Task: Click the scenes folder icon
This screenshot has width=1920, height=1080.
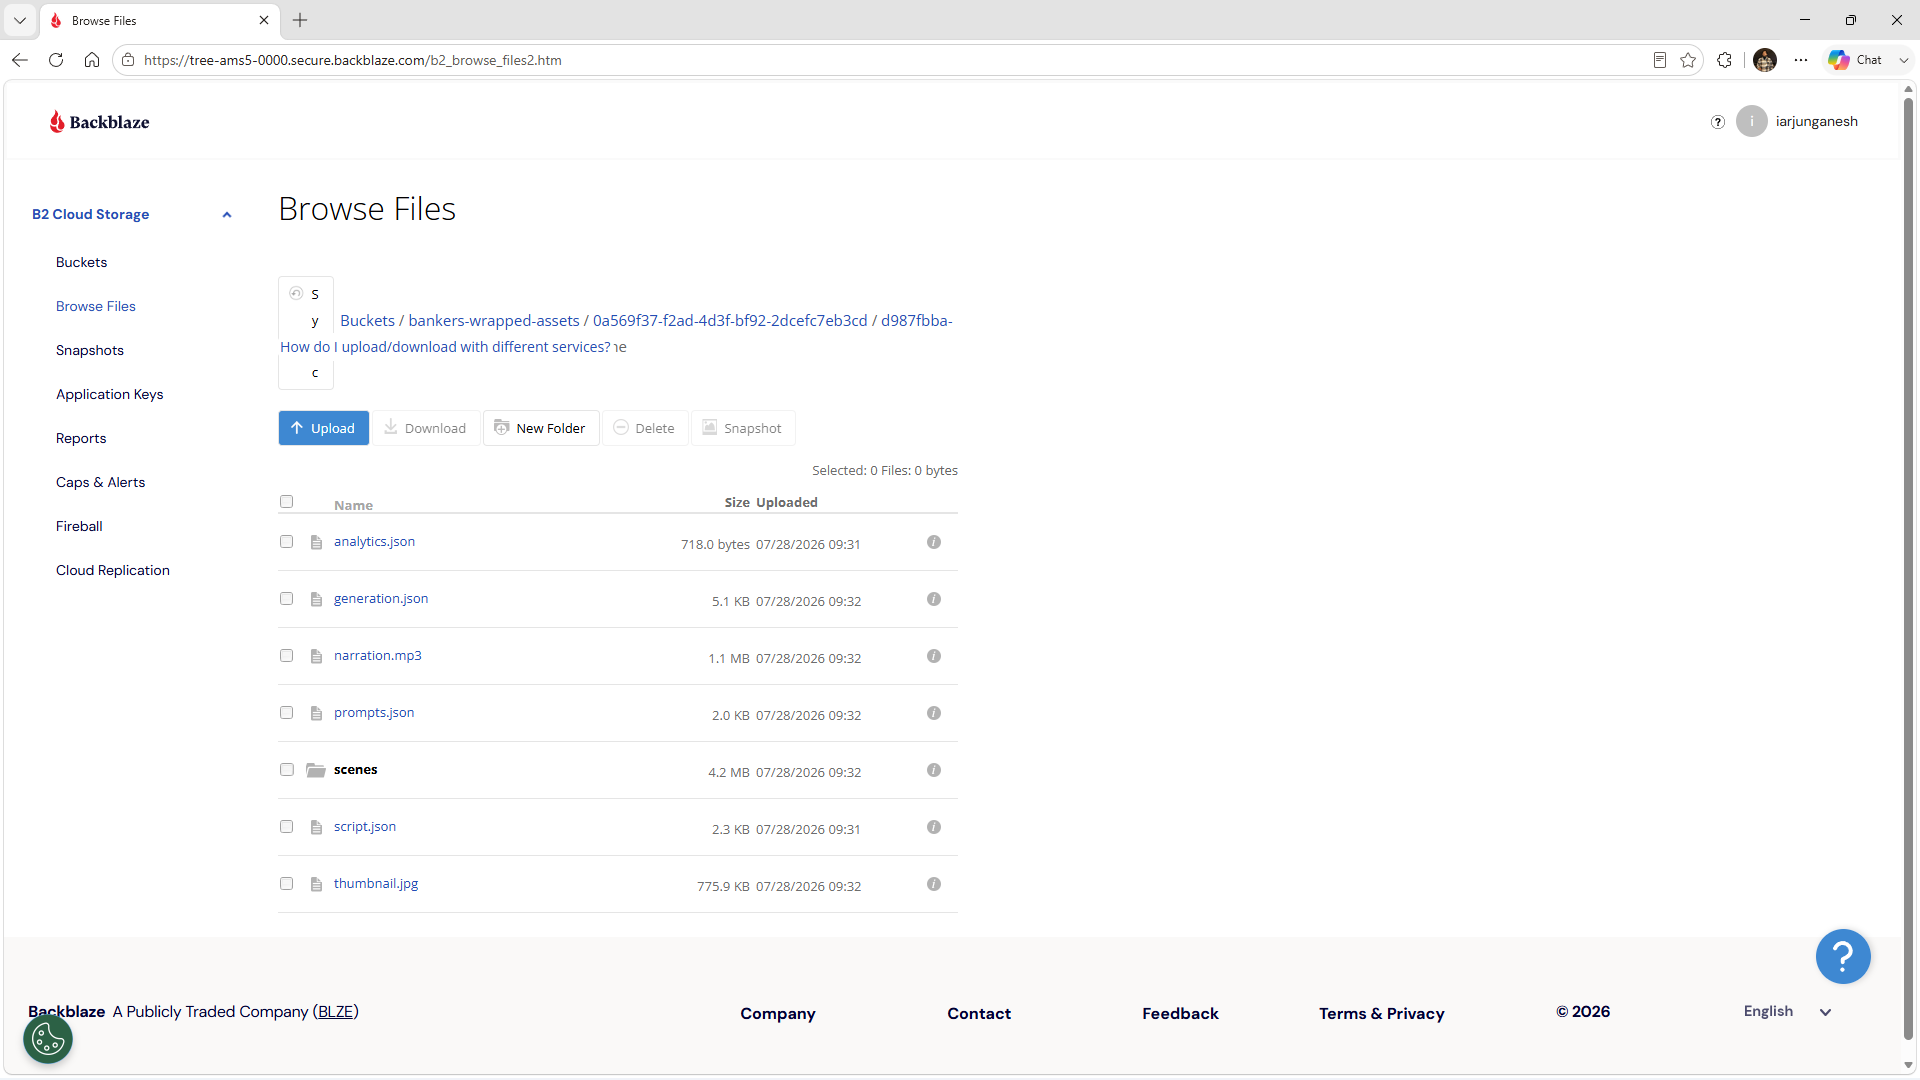Action: click(x=316, y=770)
